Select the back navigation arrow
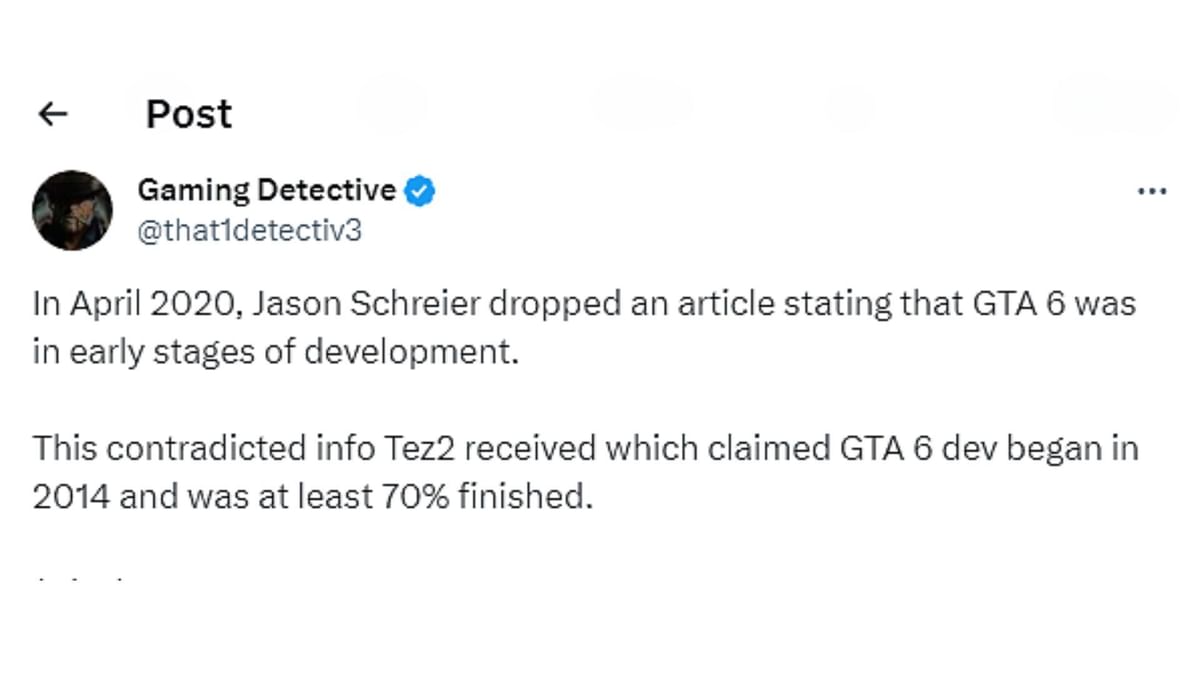The image size is (1200, 675). coord(51,114)
